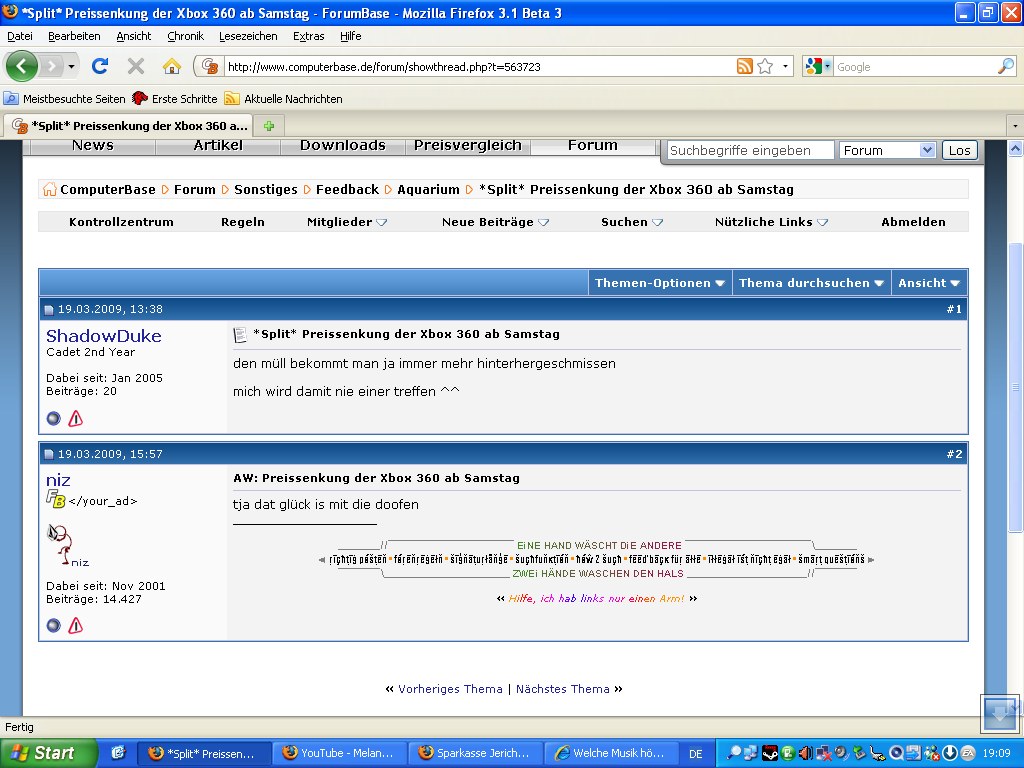Screen dimensions: 1024x768
Task: Expand the Neue Beiträge dropdown
Action: [495, 222]
